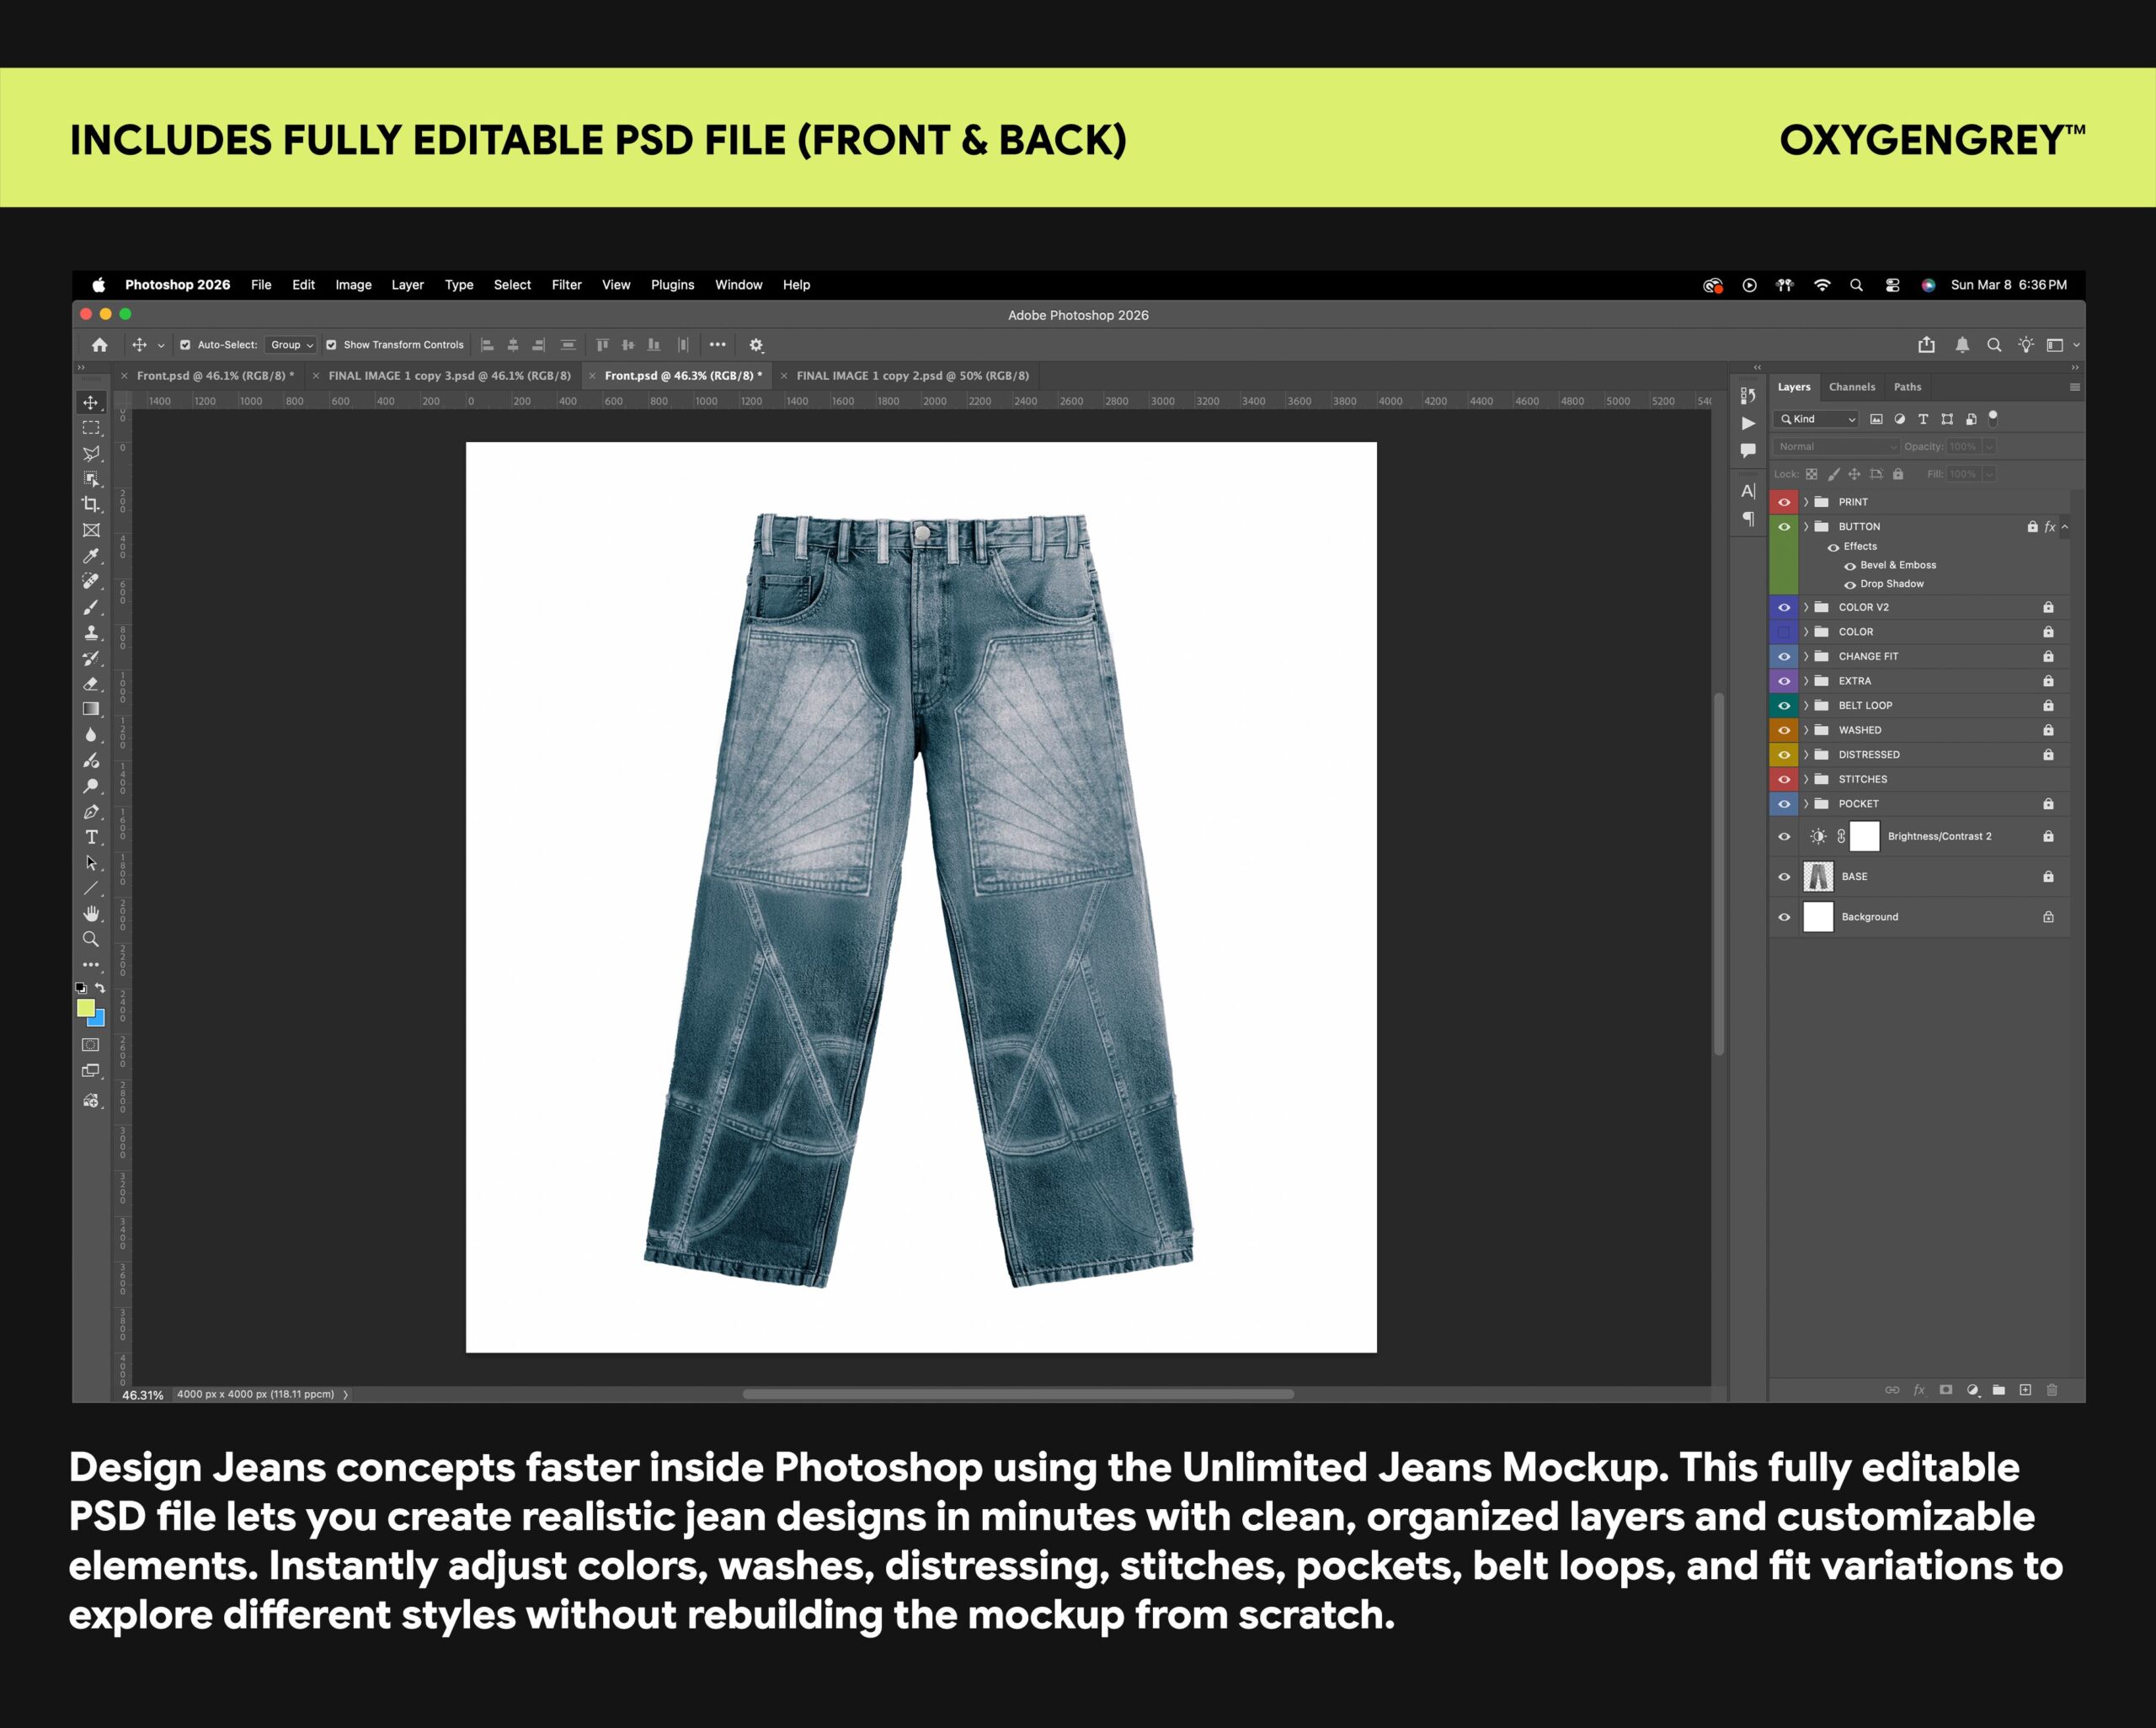Select the Eraser tool

(x=91, y=684)
